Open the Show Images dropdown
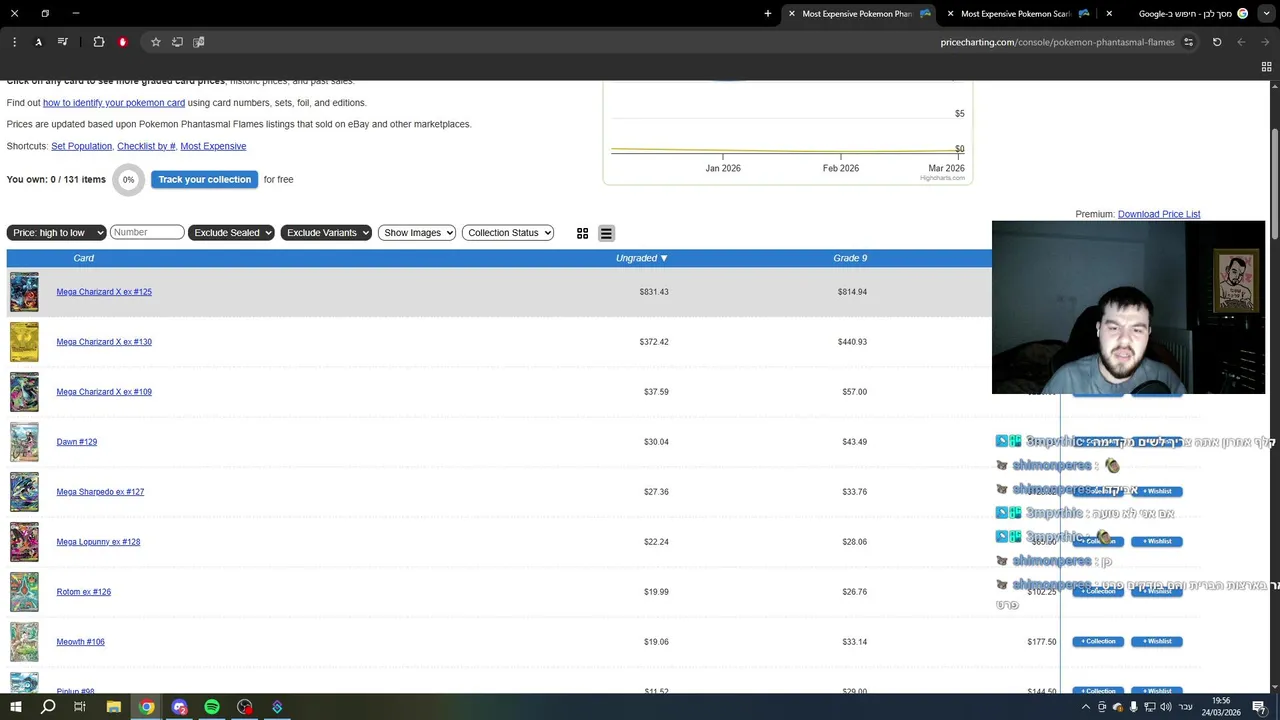Image resolution: width=1280 pixels, height=720 pixels. click(417, 233)
